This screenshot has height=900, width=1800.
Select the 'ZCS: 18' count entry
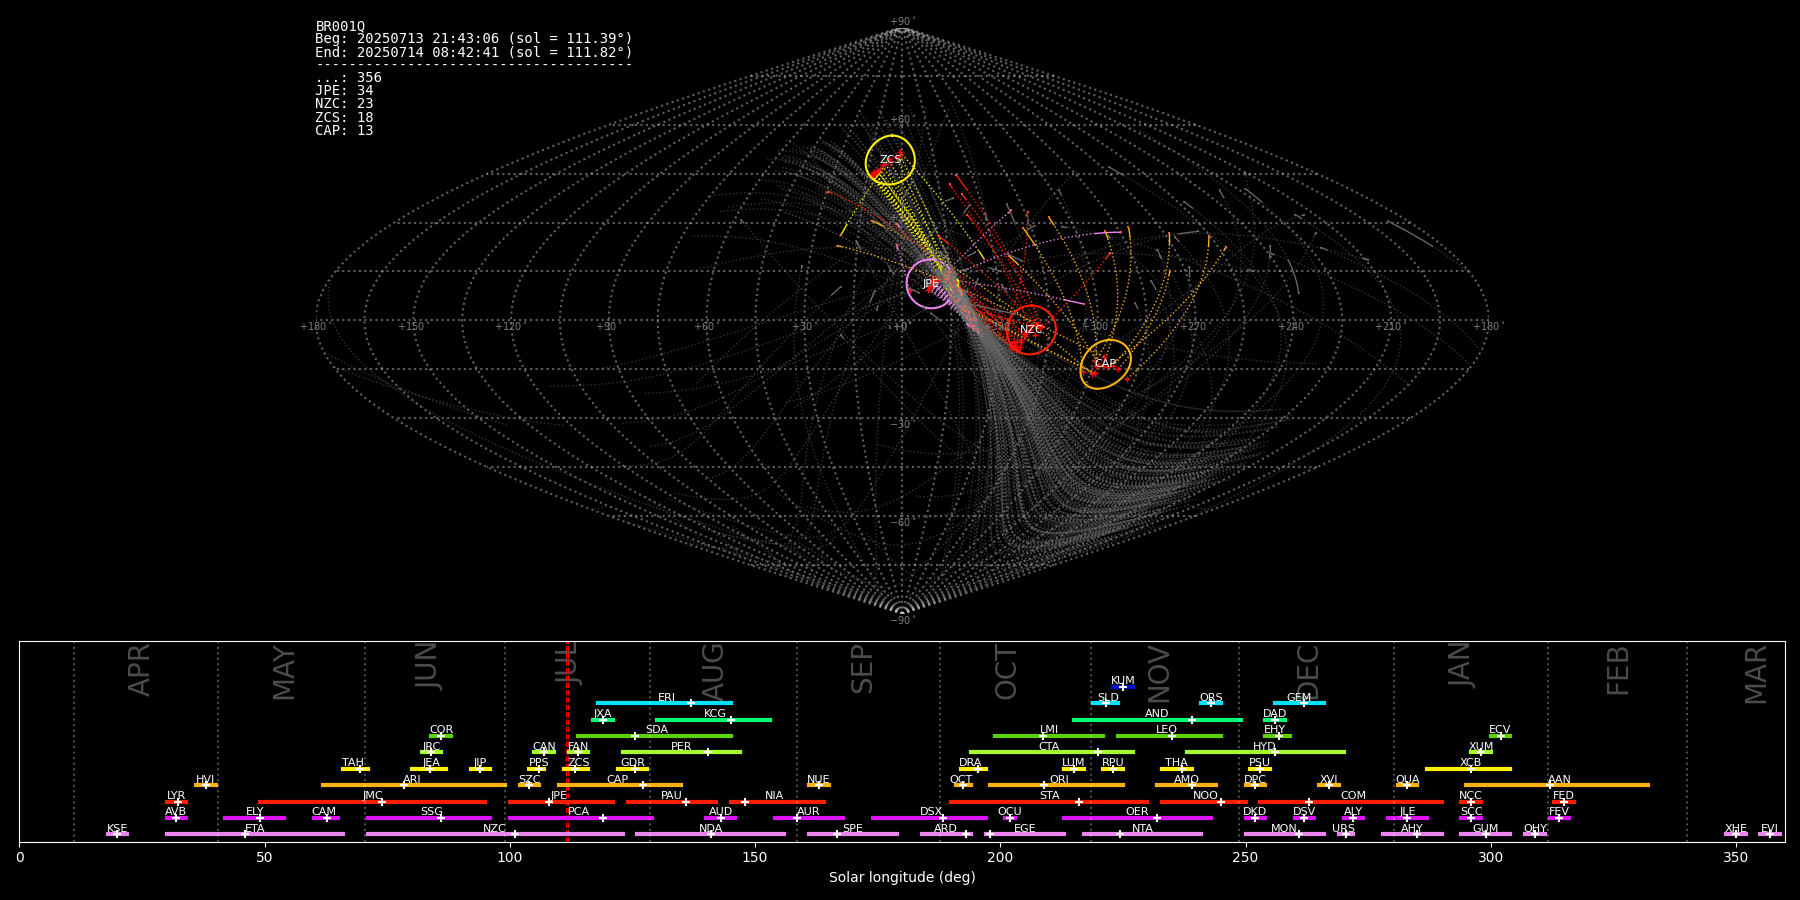pos(344,118)
